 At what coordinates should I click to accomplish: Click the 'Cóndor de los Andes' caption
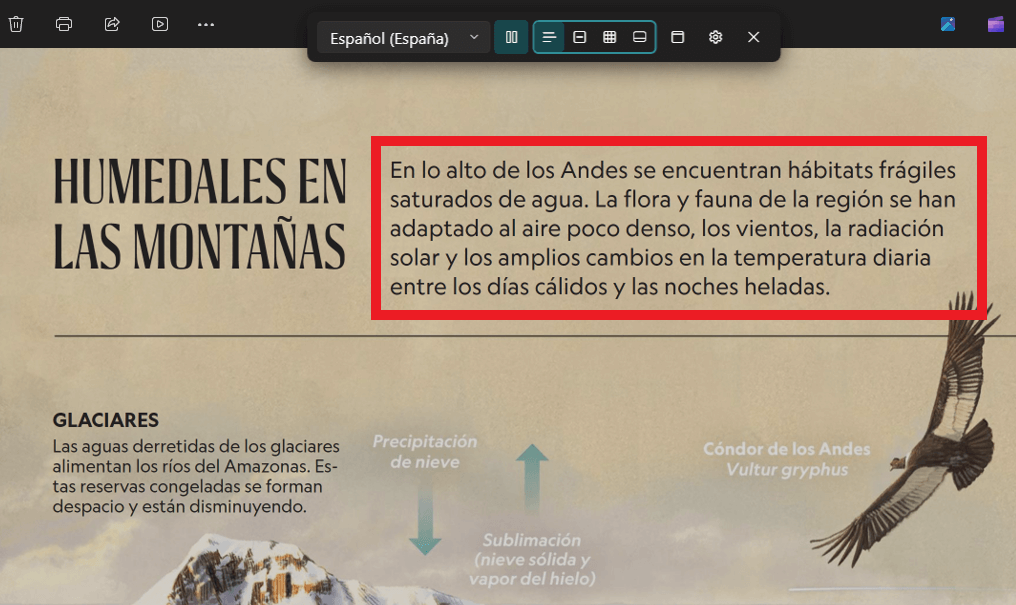click(787, 449)
